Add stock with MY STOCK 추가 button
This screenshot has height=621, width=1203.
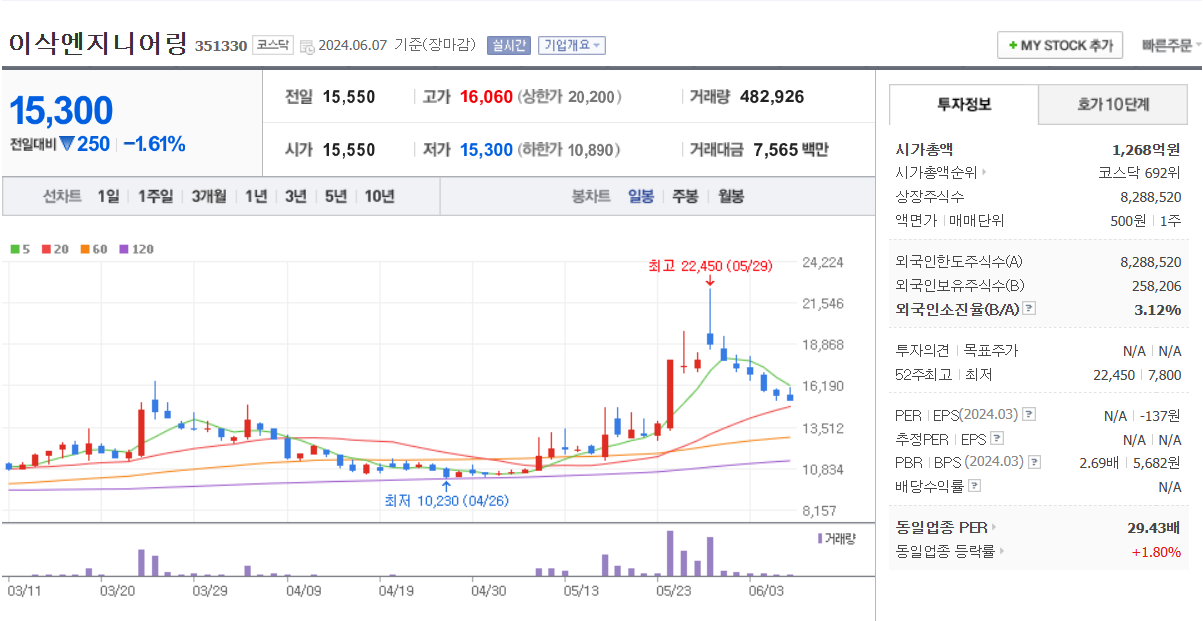click(1060, 46)
